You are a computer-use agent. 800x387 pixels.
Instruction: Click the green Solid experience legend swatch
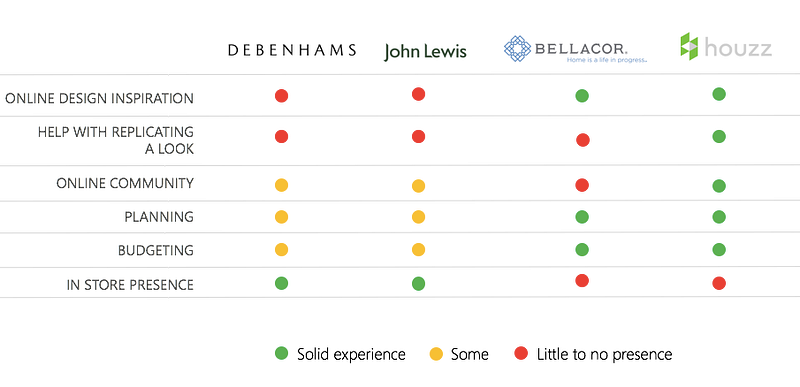coord(282,353)
